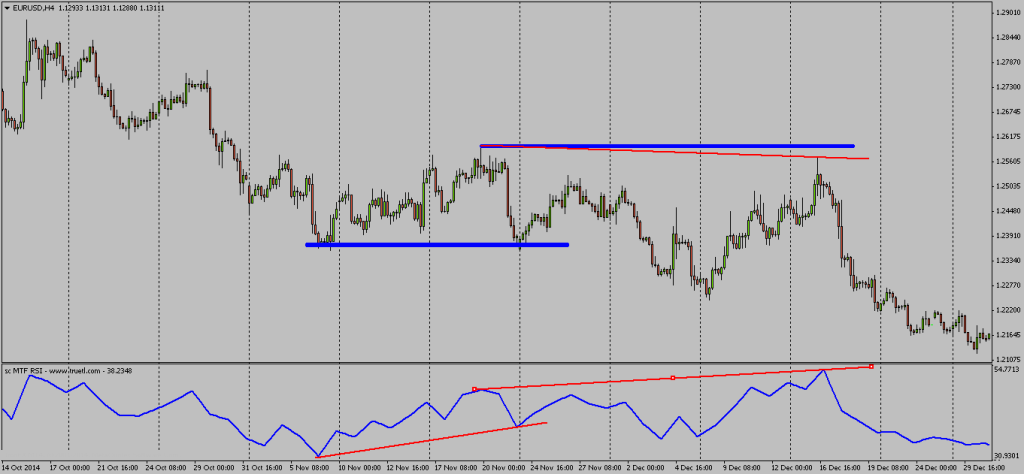Click price level 1.23340 on the scale
The image size is (1024, 474).
pyautogui.click(x=1006, y=261)
